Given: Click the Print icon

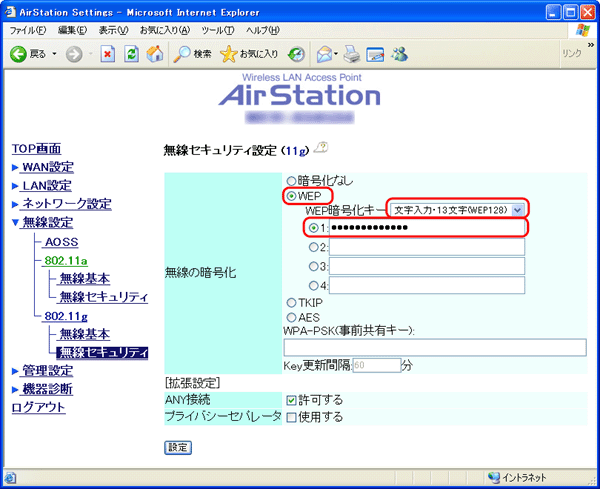Looking at the screenshot, I should coord(351,54).
